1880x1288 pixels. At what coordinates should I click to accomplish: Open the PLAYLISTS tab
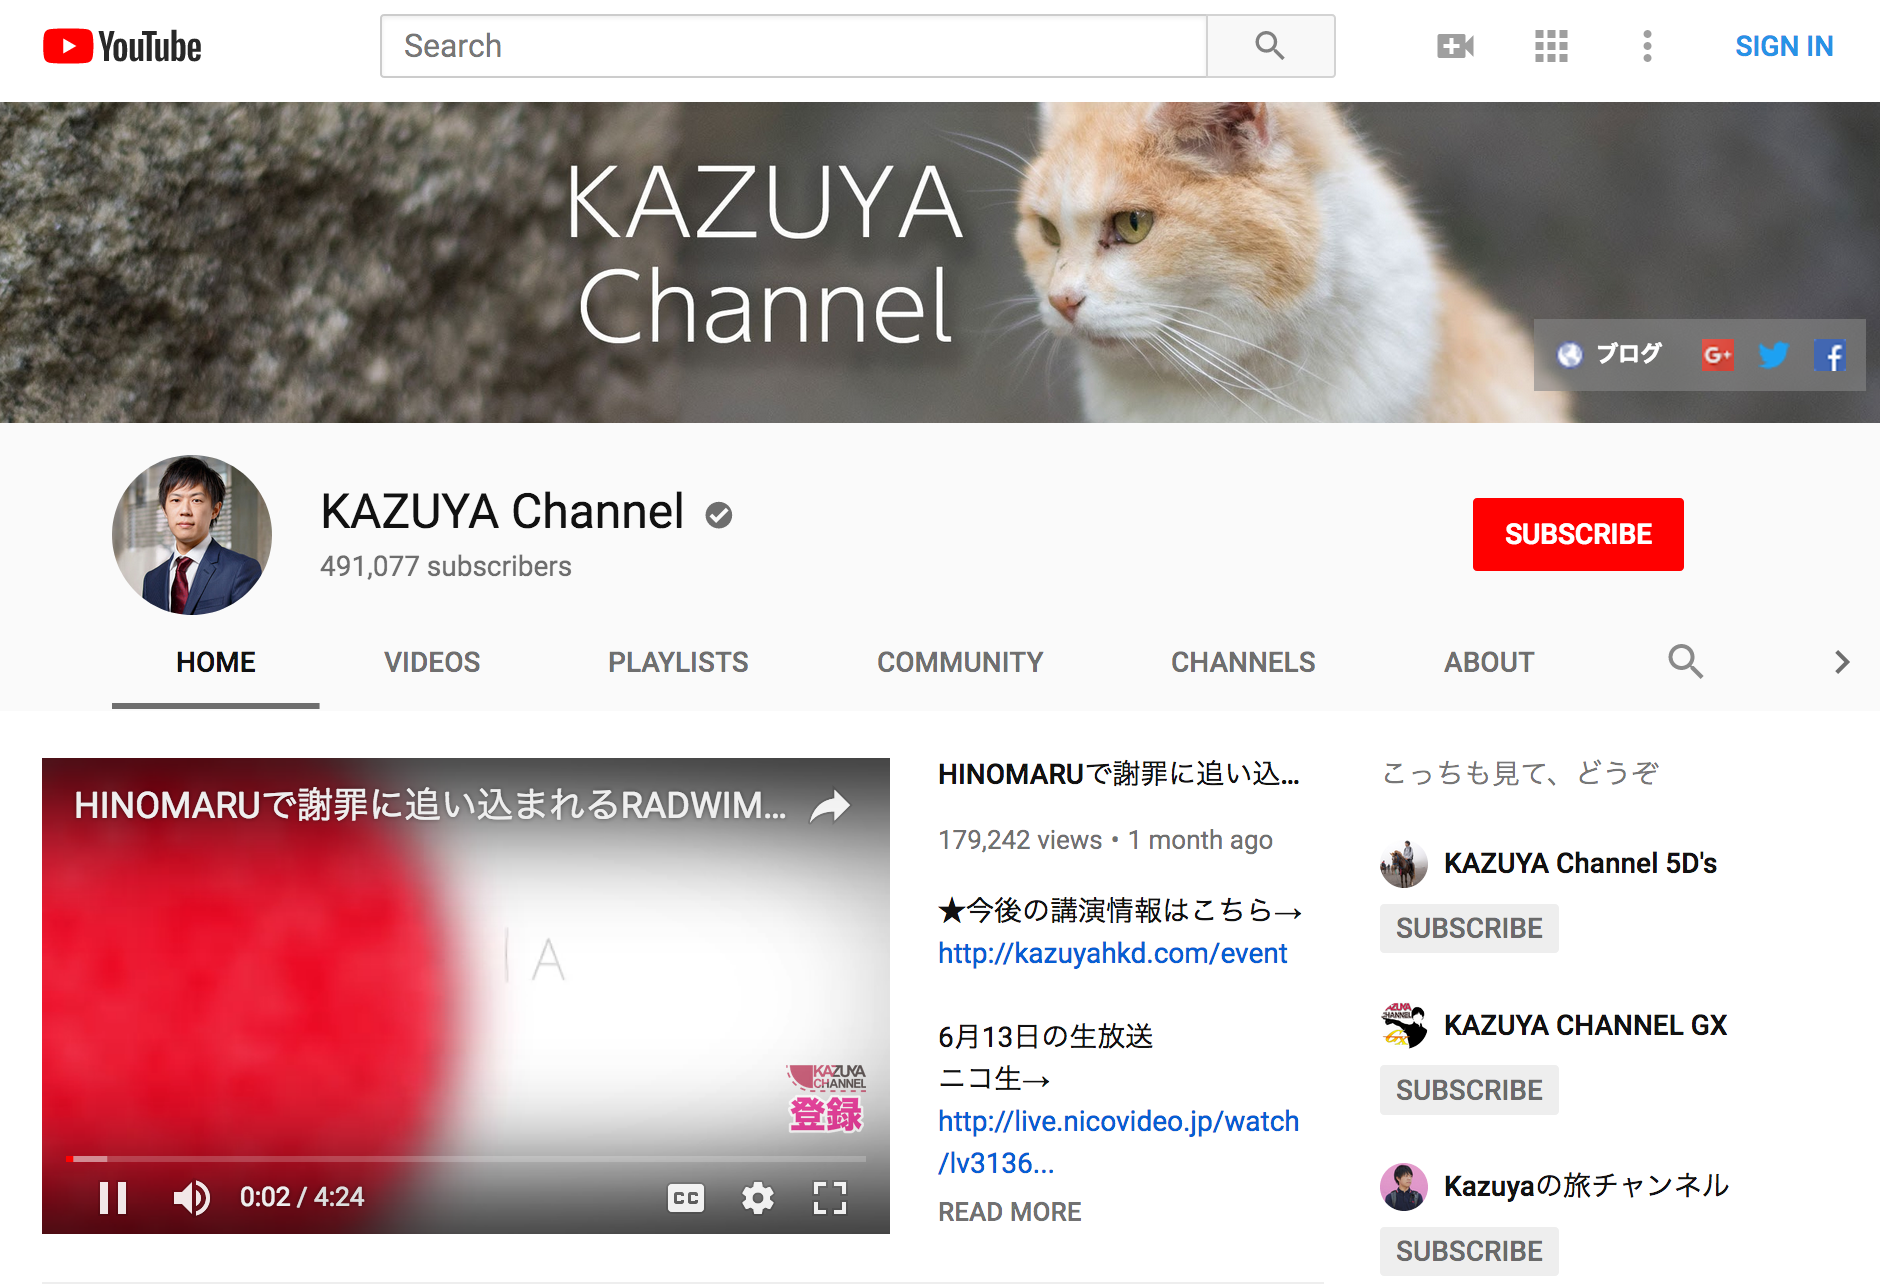tap(678, 662)
